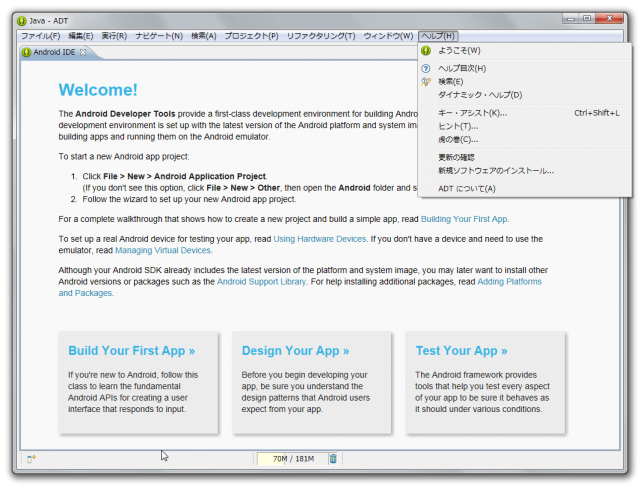The height and width of the screenshot is (486, 640).
Task: Select 新規ソフトウェアのインストール... menu item
Action: pos(525,171)
